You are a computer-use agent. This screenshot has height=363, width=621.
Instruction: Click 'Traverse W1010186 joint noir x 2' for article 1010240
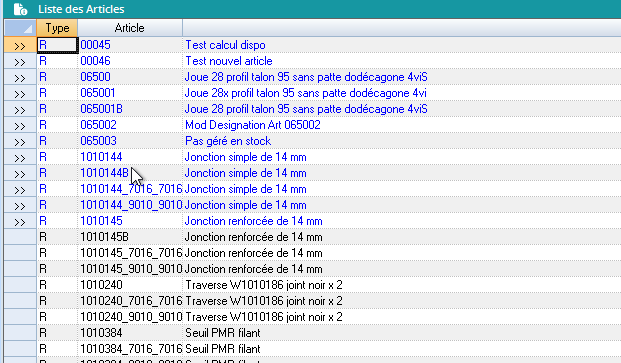(264, 285)
